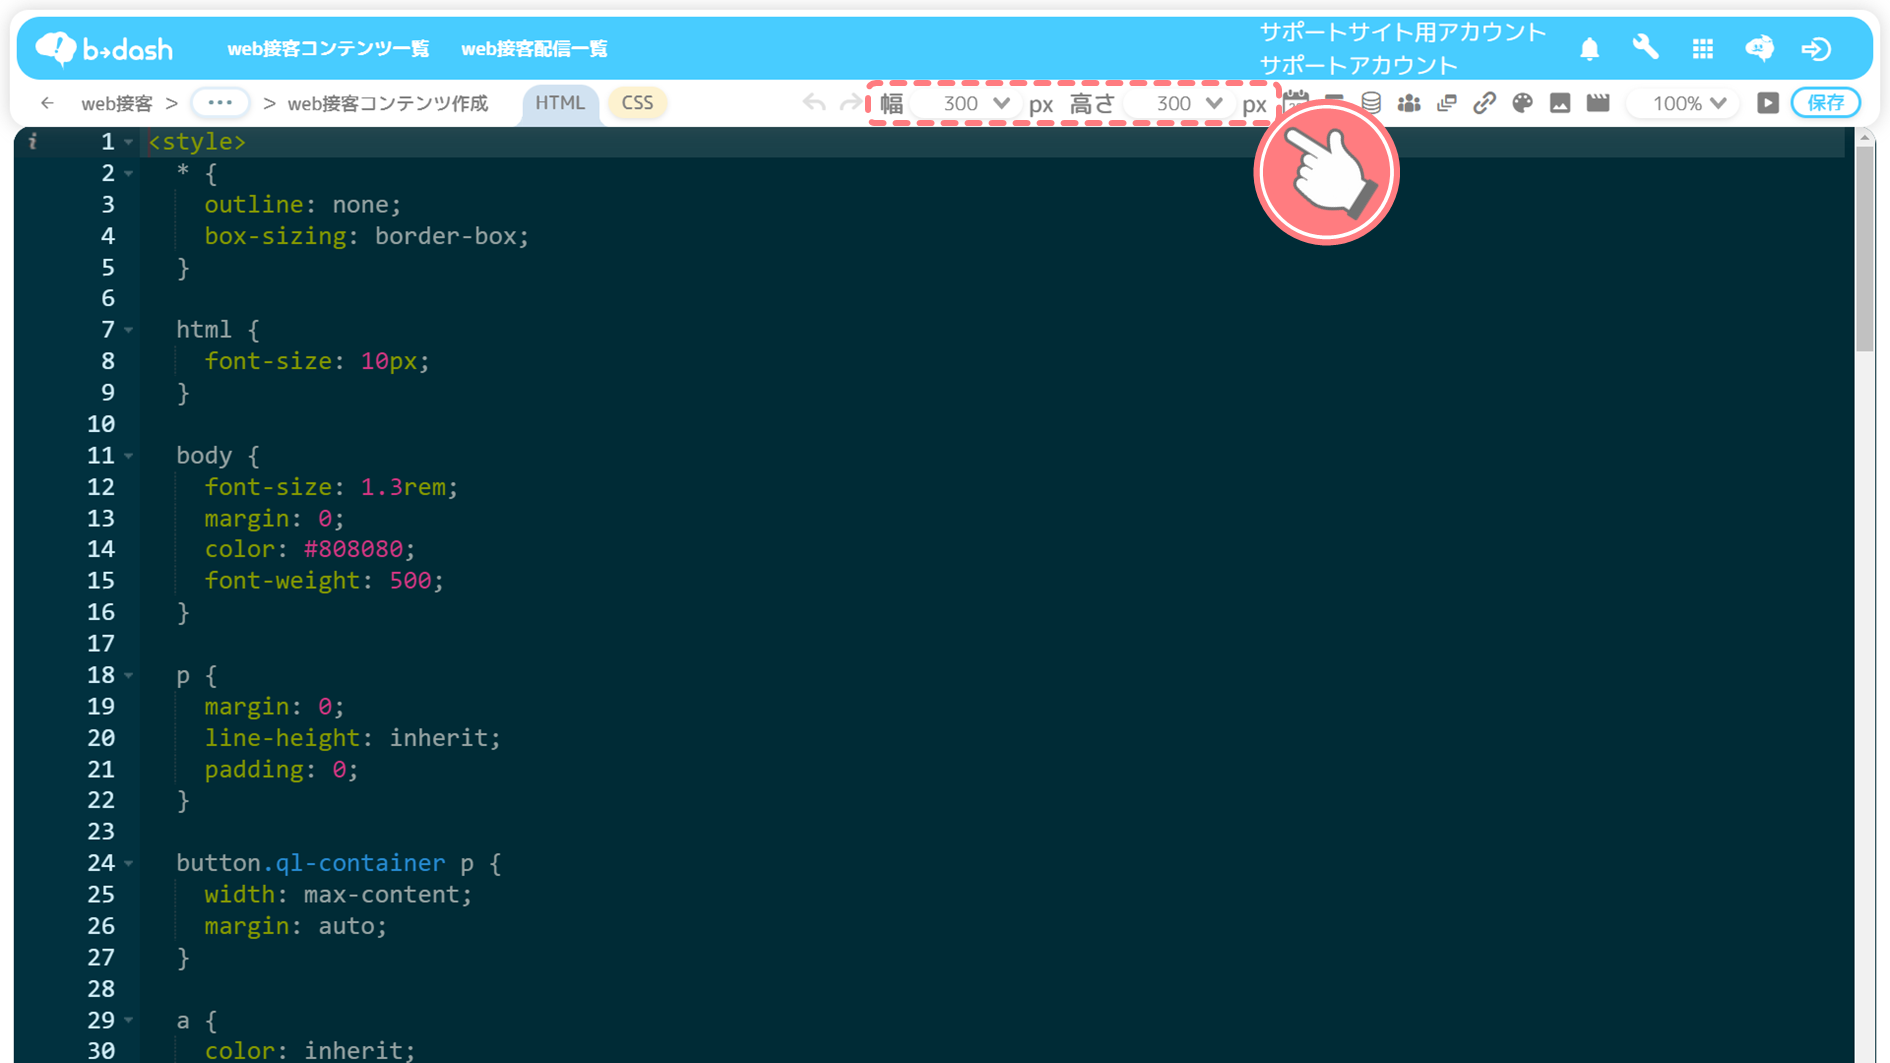1890x1063 pixels.
Task: Collapse the button.ql-container rule at line 24
Action: (129, 863)
